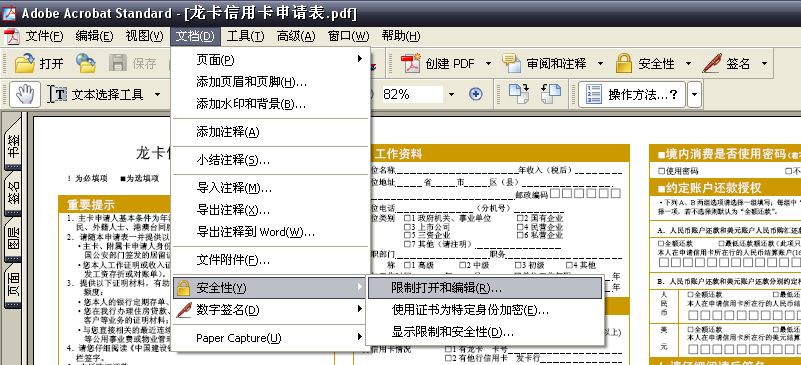Open dropdown arrow next to 审阅和注释
The image size is (801, 365).
tap(600, 64)
